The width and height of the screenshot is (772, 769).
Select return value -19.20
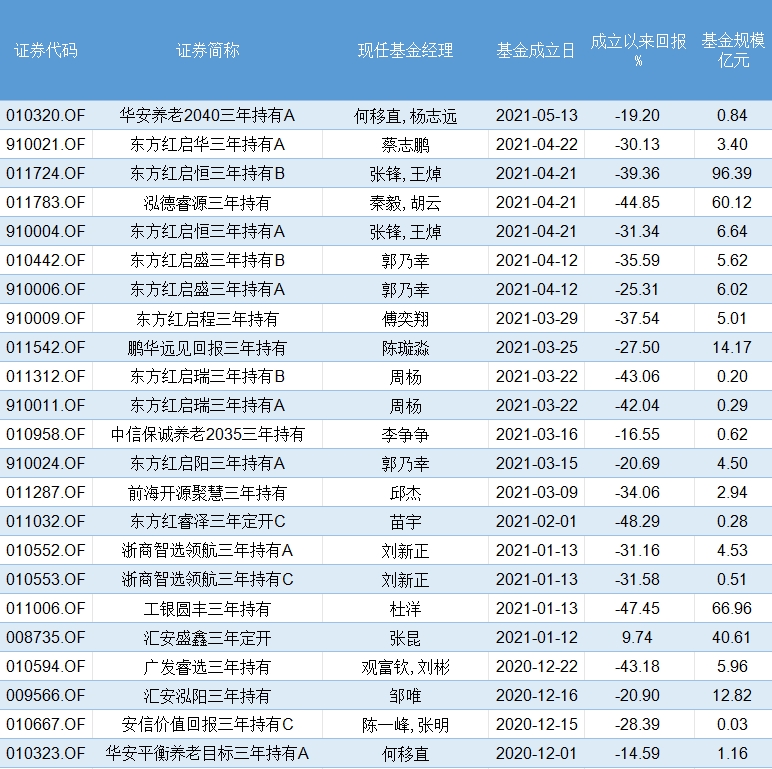pos(637,116)
